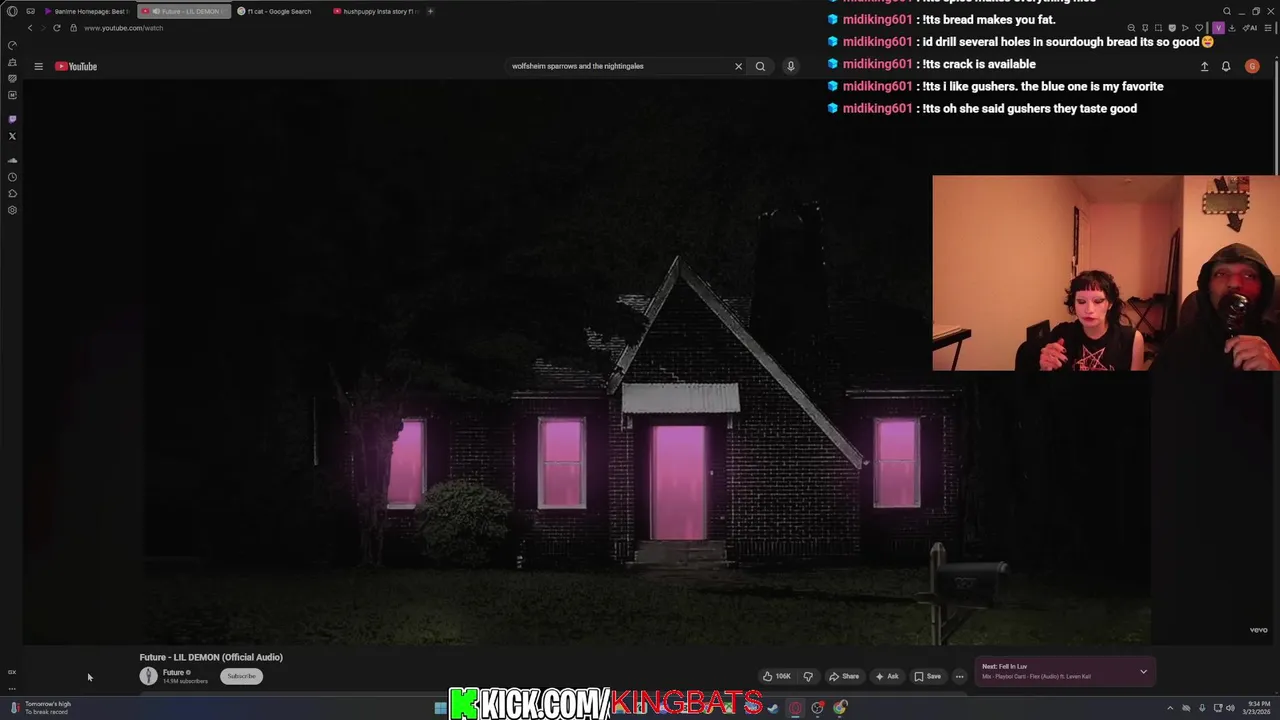This screenshot has height=720, width=1280.
Task: Open browser downloads icon
Action: pos(1232,28)
